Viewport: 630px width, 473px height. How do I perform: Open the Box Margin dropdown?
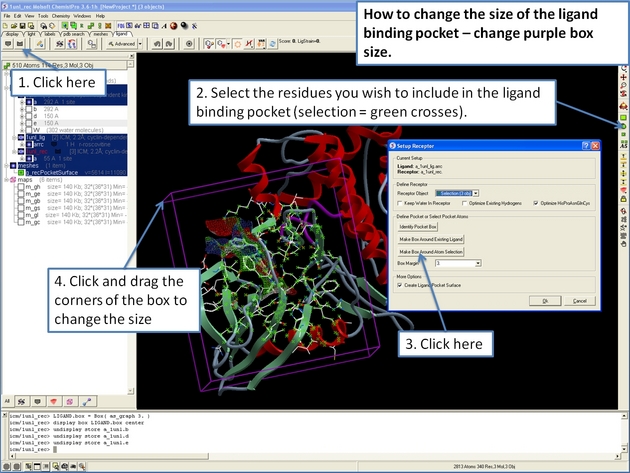(x=478, y=263)
